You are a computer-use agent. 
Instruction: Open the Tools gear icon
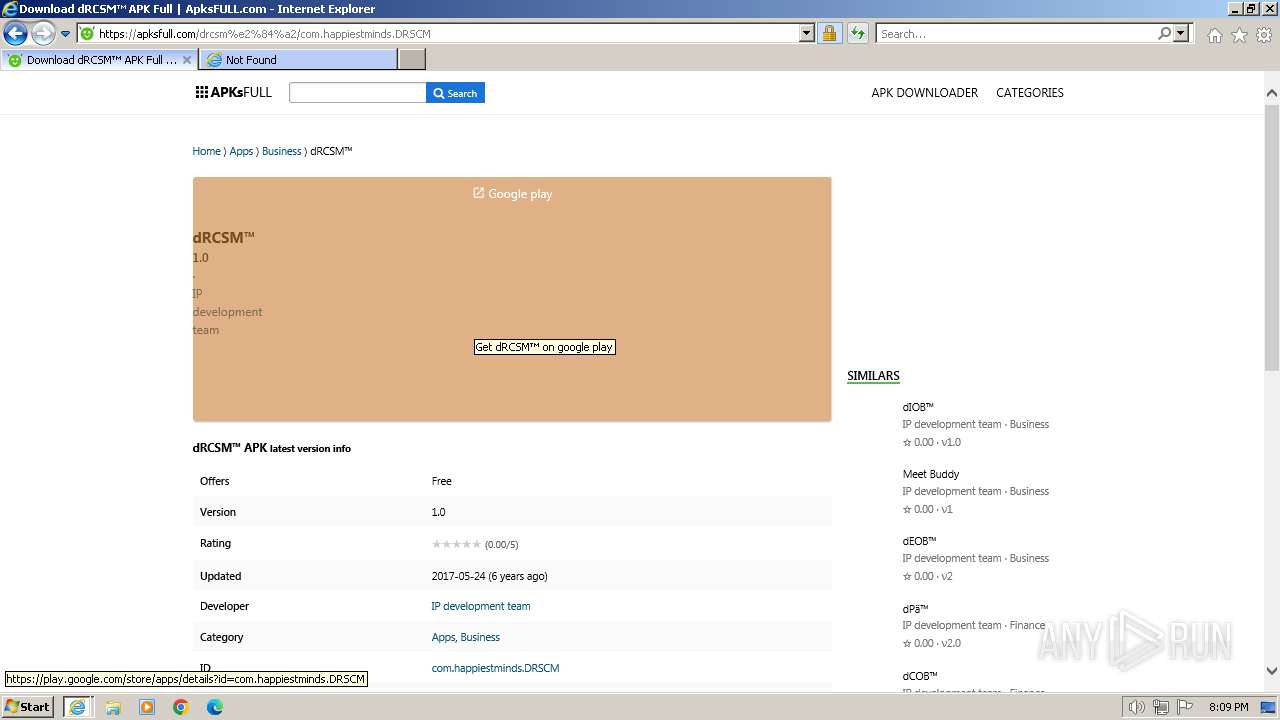1264,35
